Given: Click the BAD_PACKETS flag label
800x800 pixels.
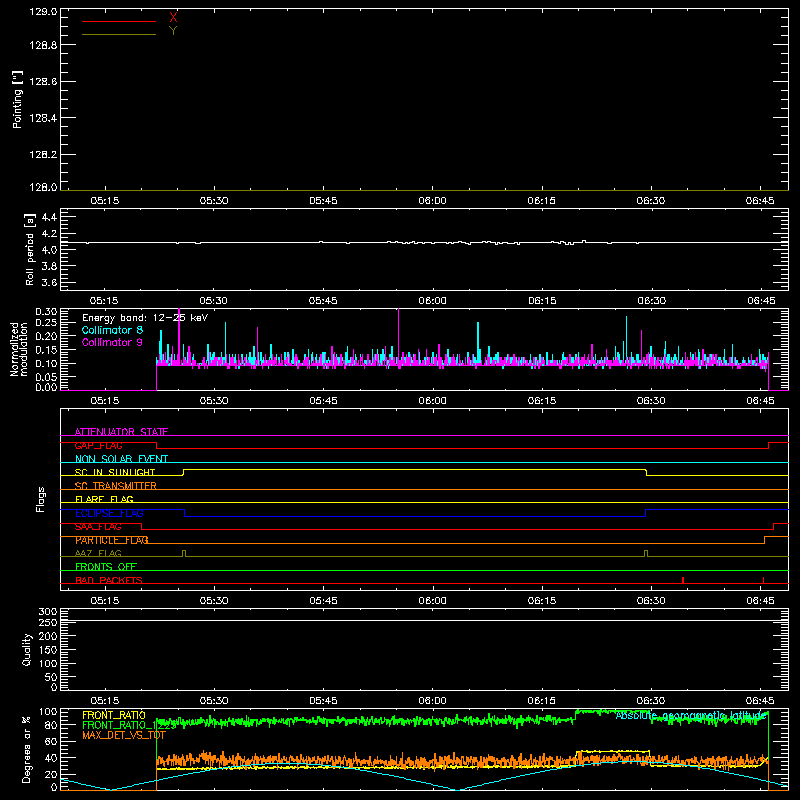Looking at the screenshot, I should [x=109, y=580].
